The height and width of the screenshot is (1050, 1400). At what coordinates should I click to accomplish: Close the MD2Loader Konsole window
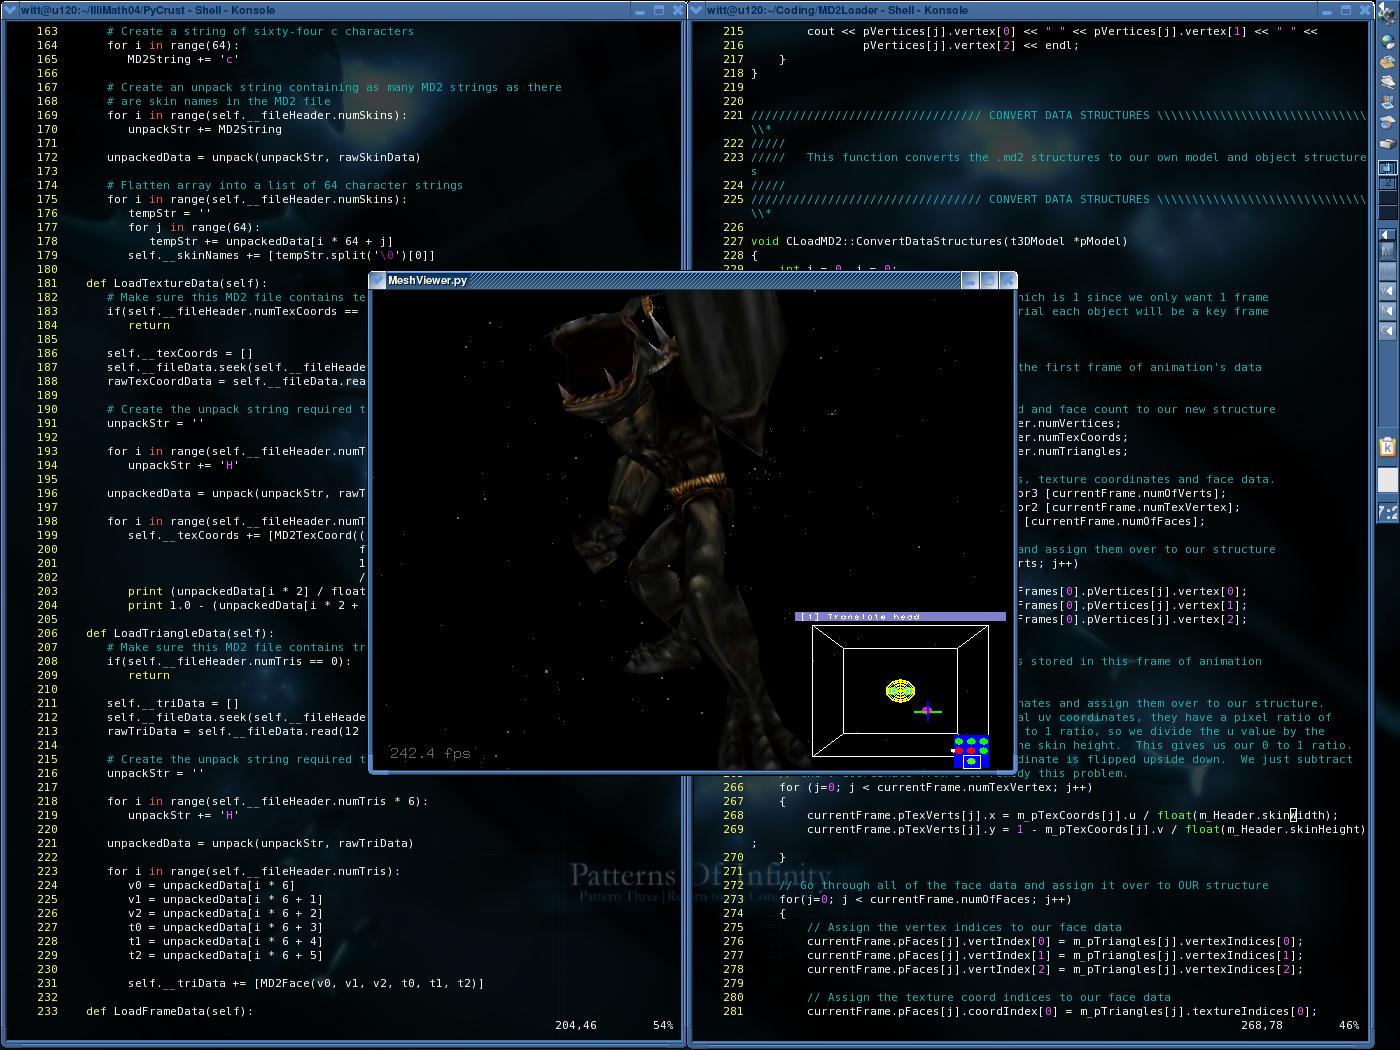pos(1363,9)
